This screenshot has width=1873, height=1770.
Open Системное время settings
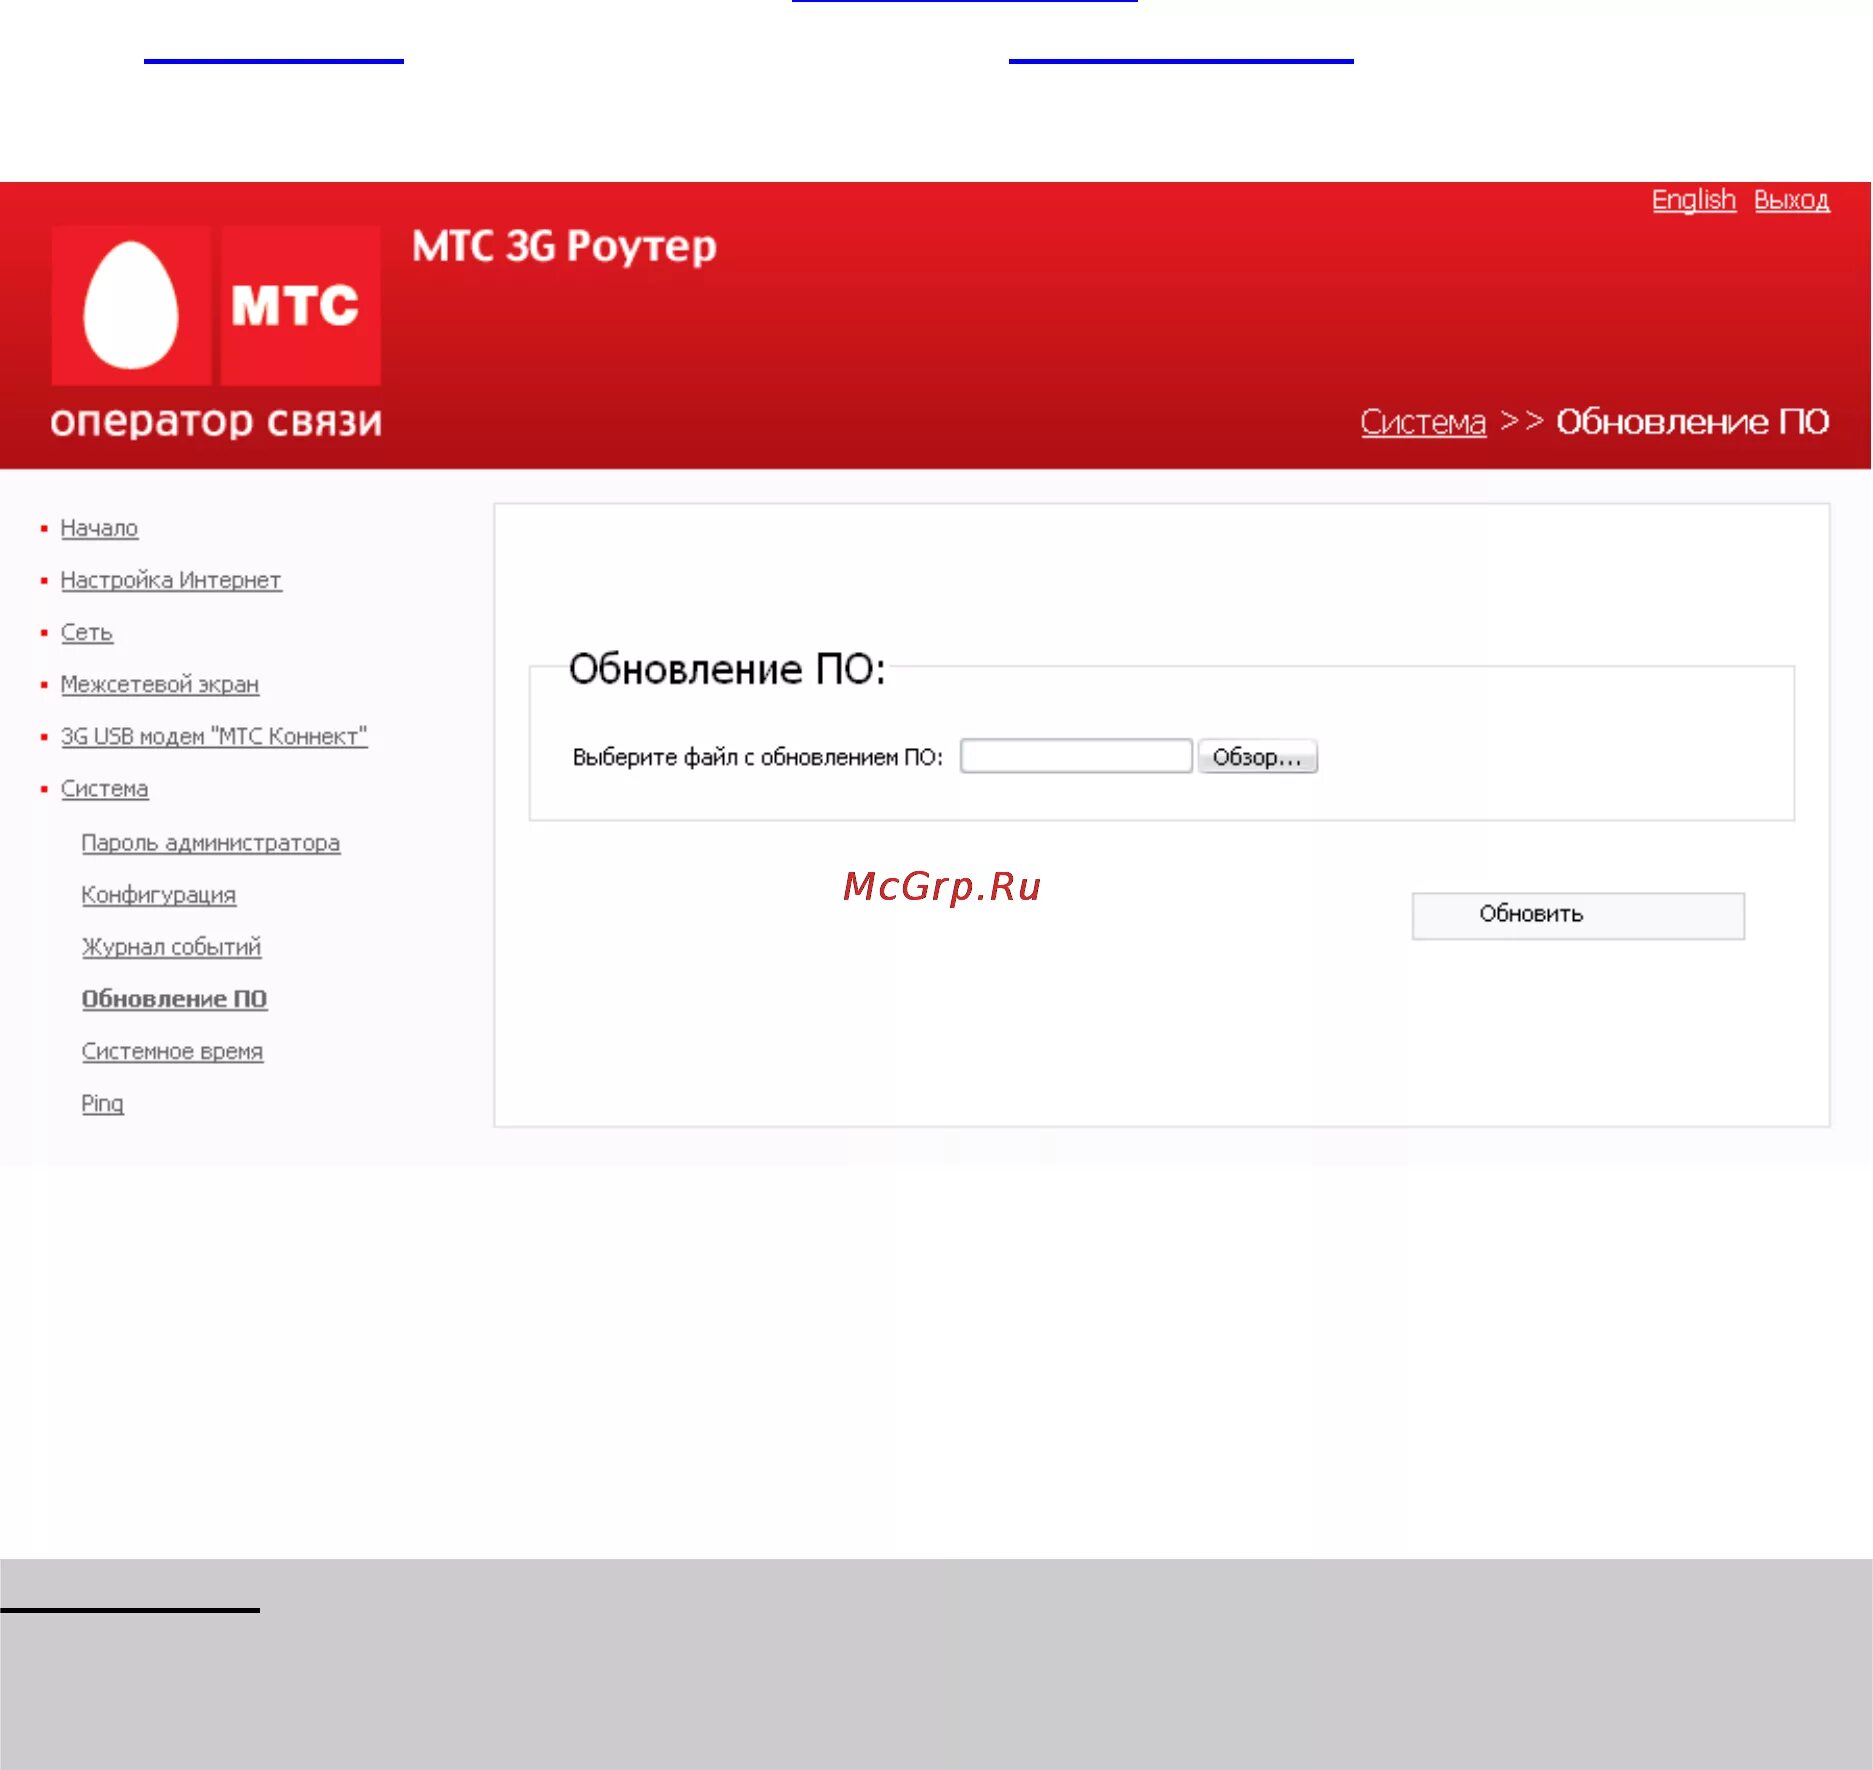172,1051
